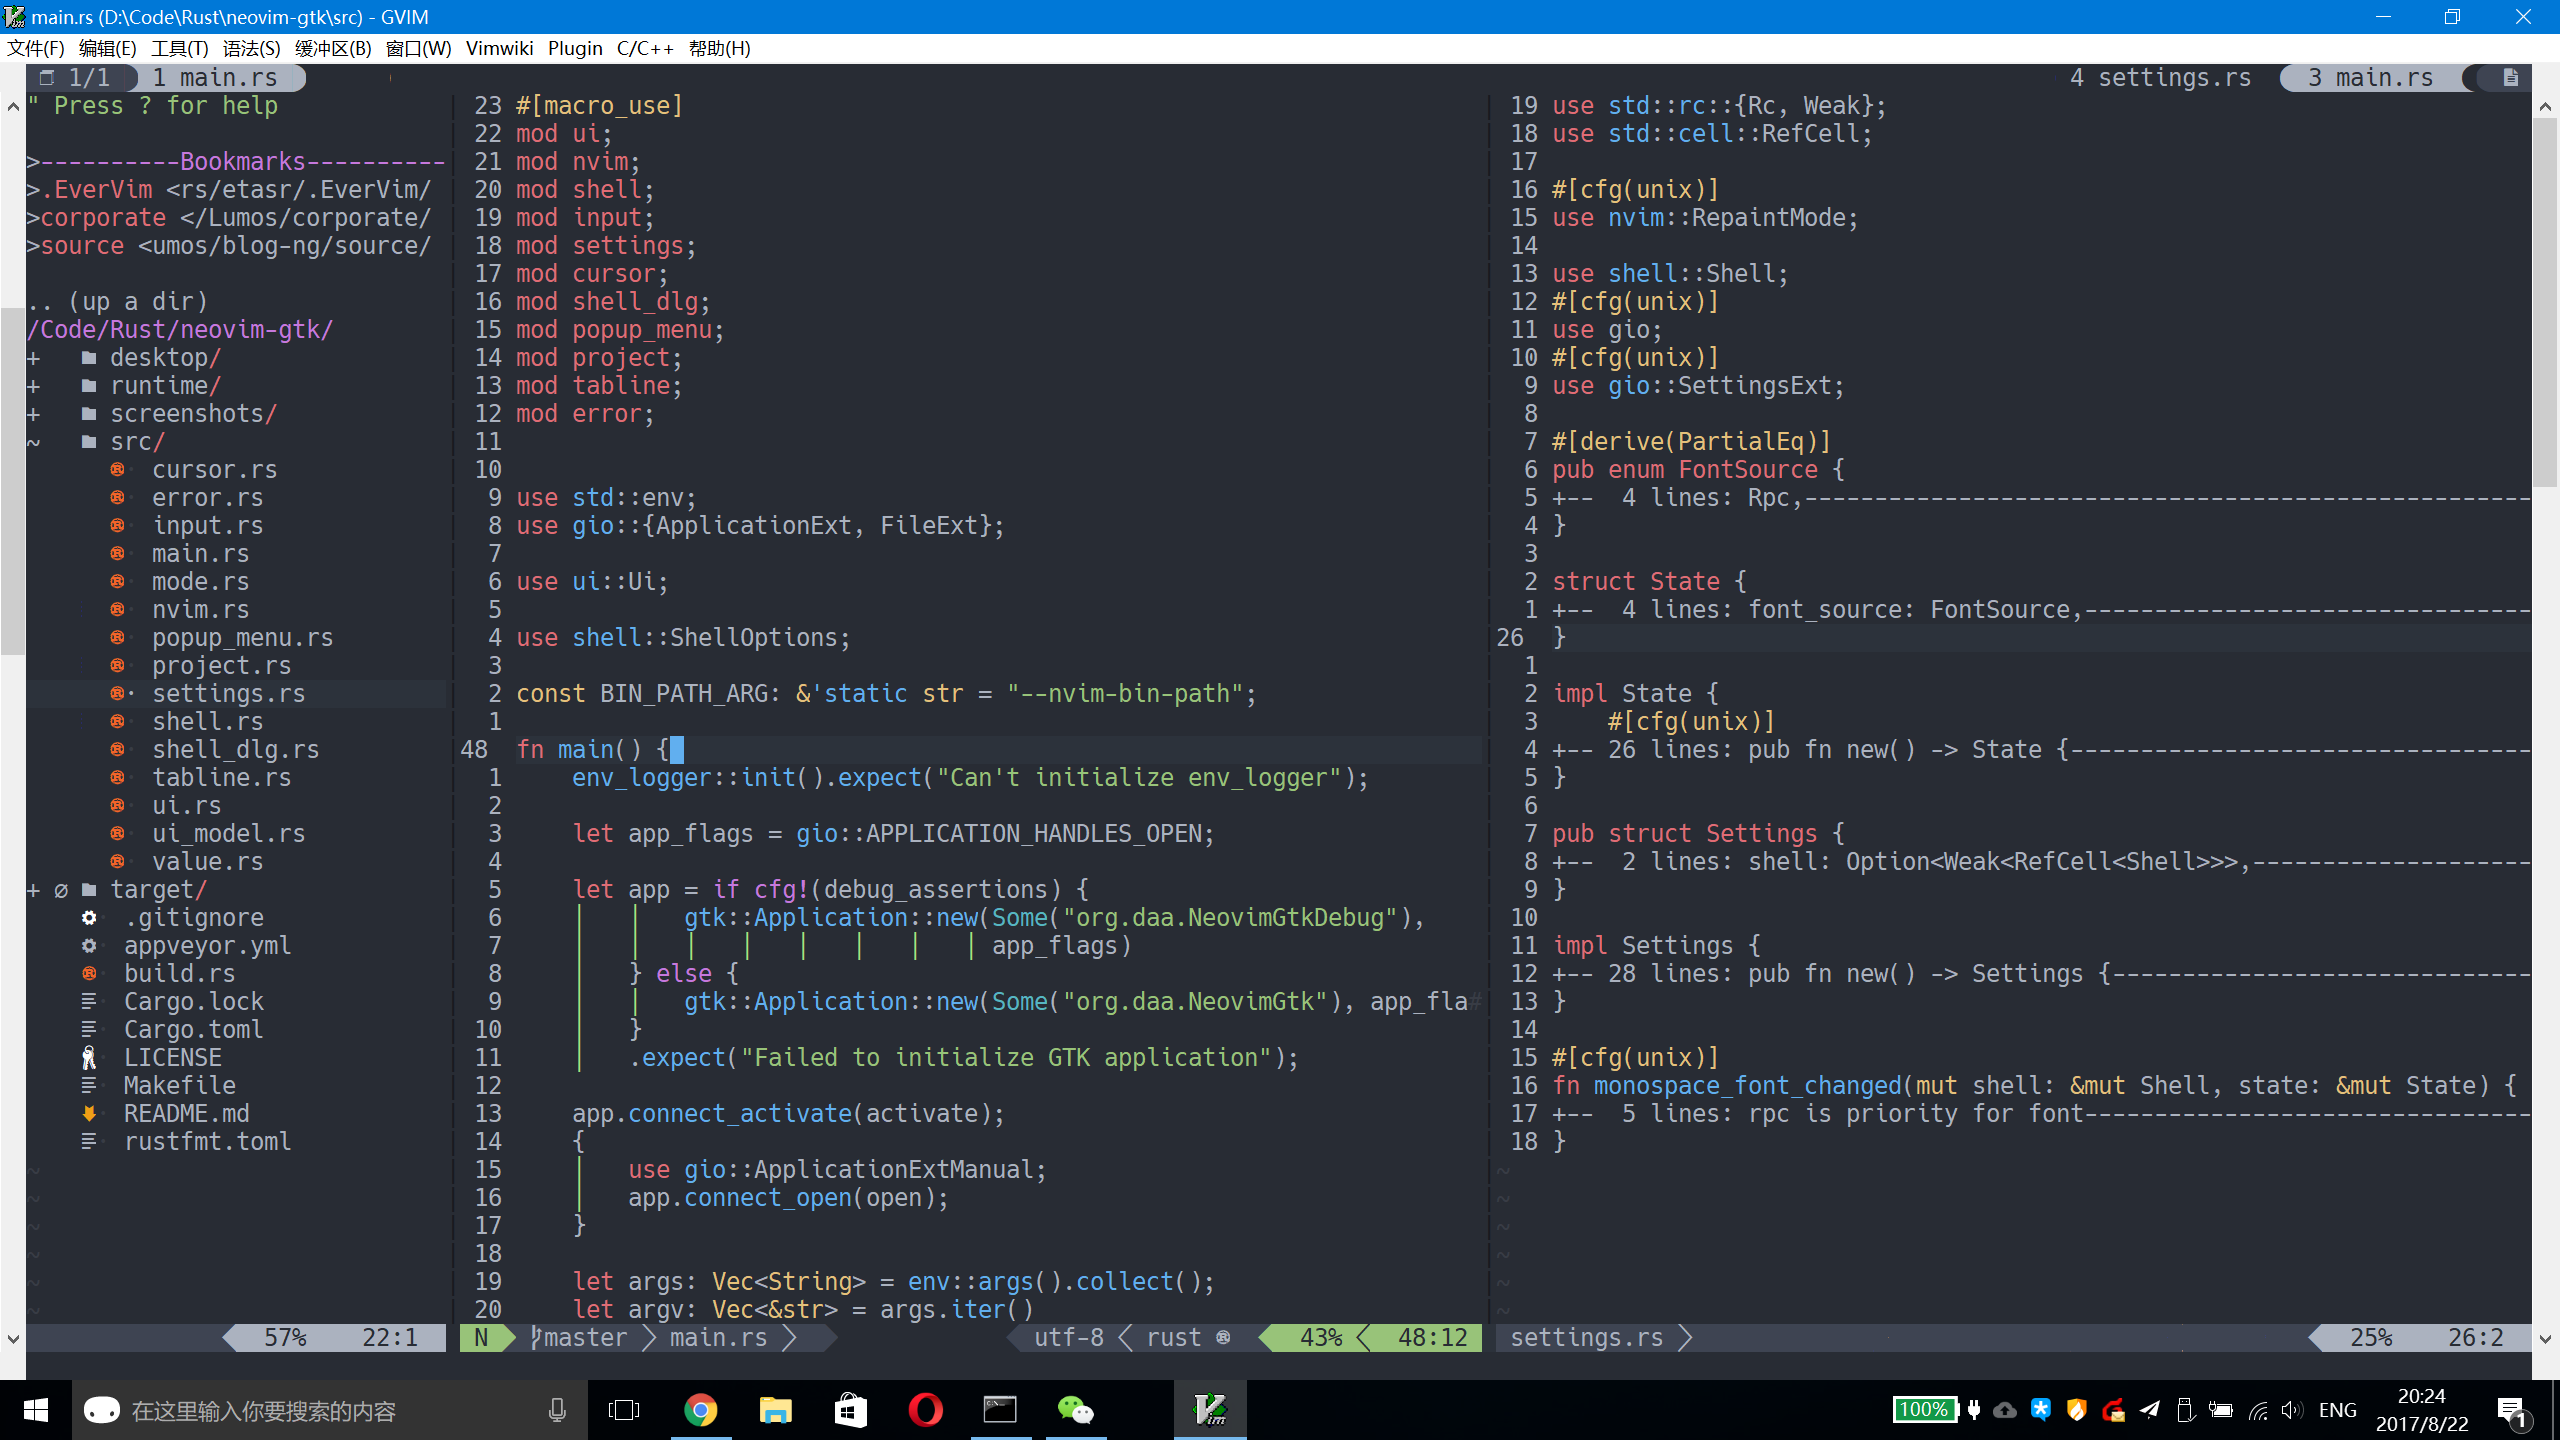Click the list icon next to Cargo.lock

[90, 1001]
